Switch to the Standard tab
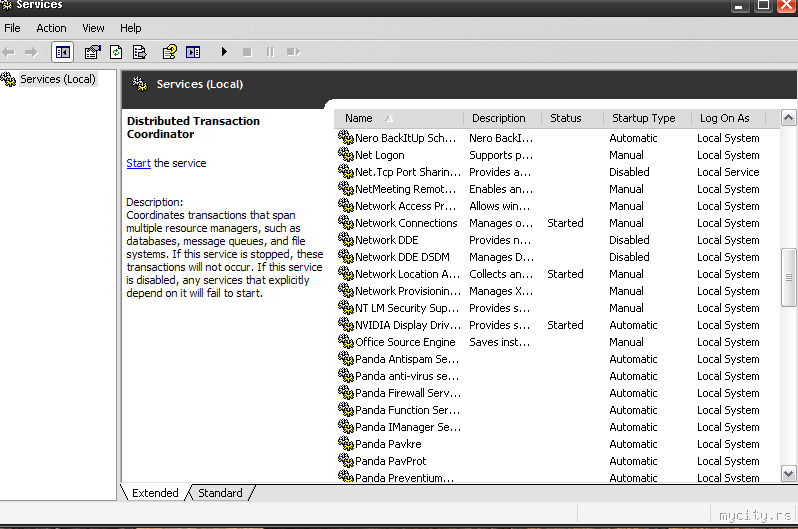 [x=220, y=493]
